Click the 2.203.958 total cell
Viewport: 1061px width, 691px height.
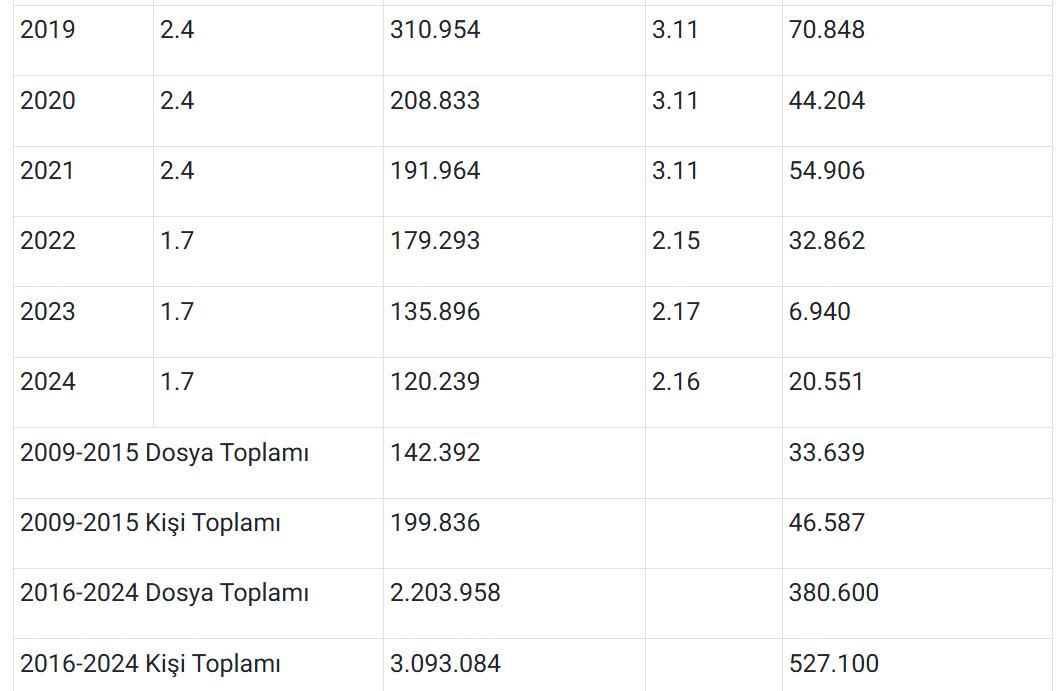click(445, 593)
